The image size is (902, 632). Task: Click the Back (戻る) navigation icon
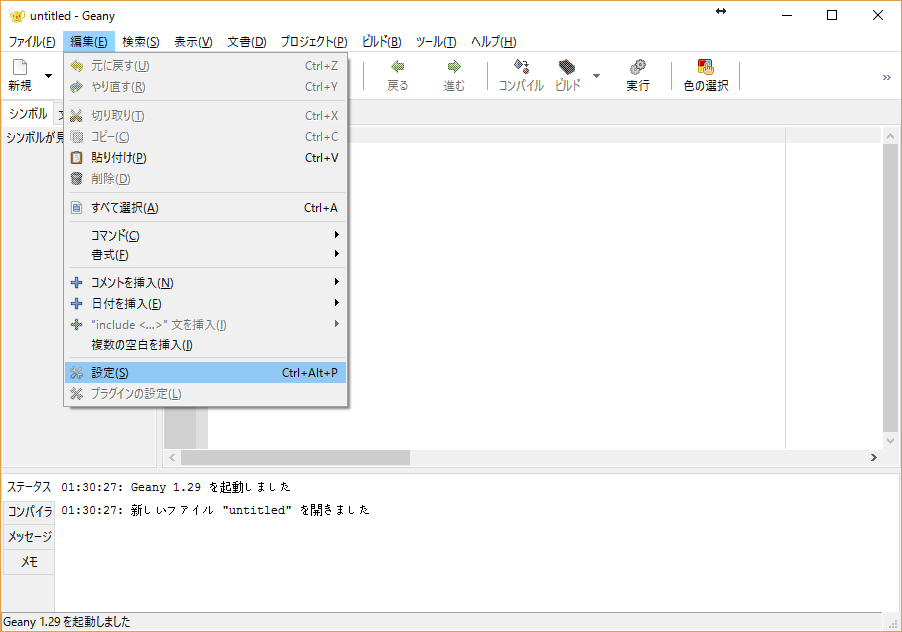[x=398, y=67]
